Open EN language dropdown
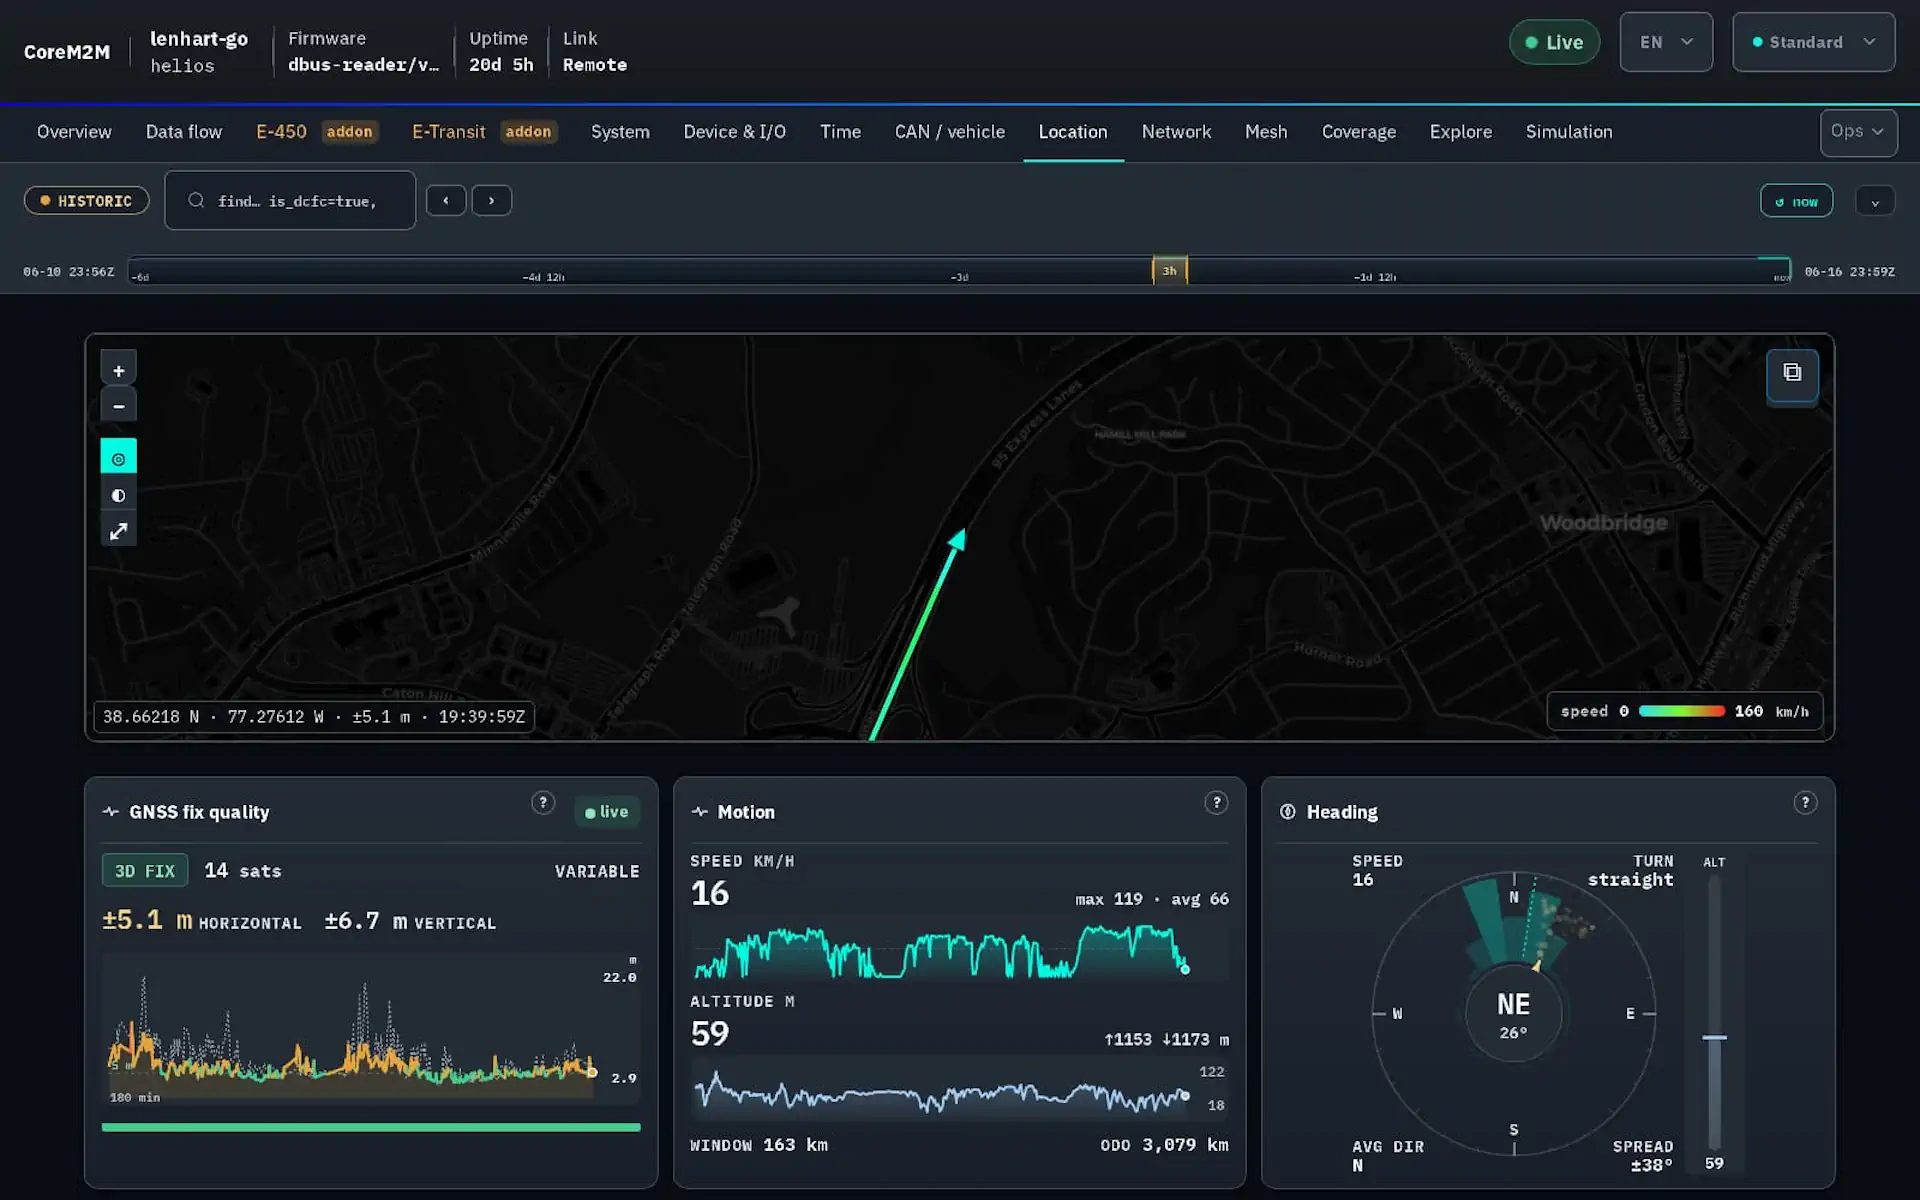This screenshot has width=1920, height=1200. point(1666,42)
